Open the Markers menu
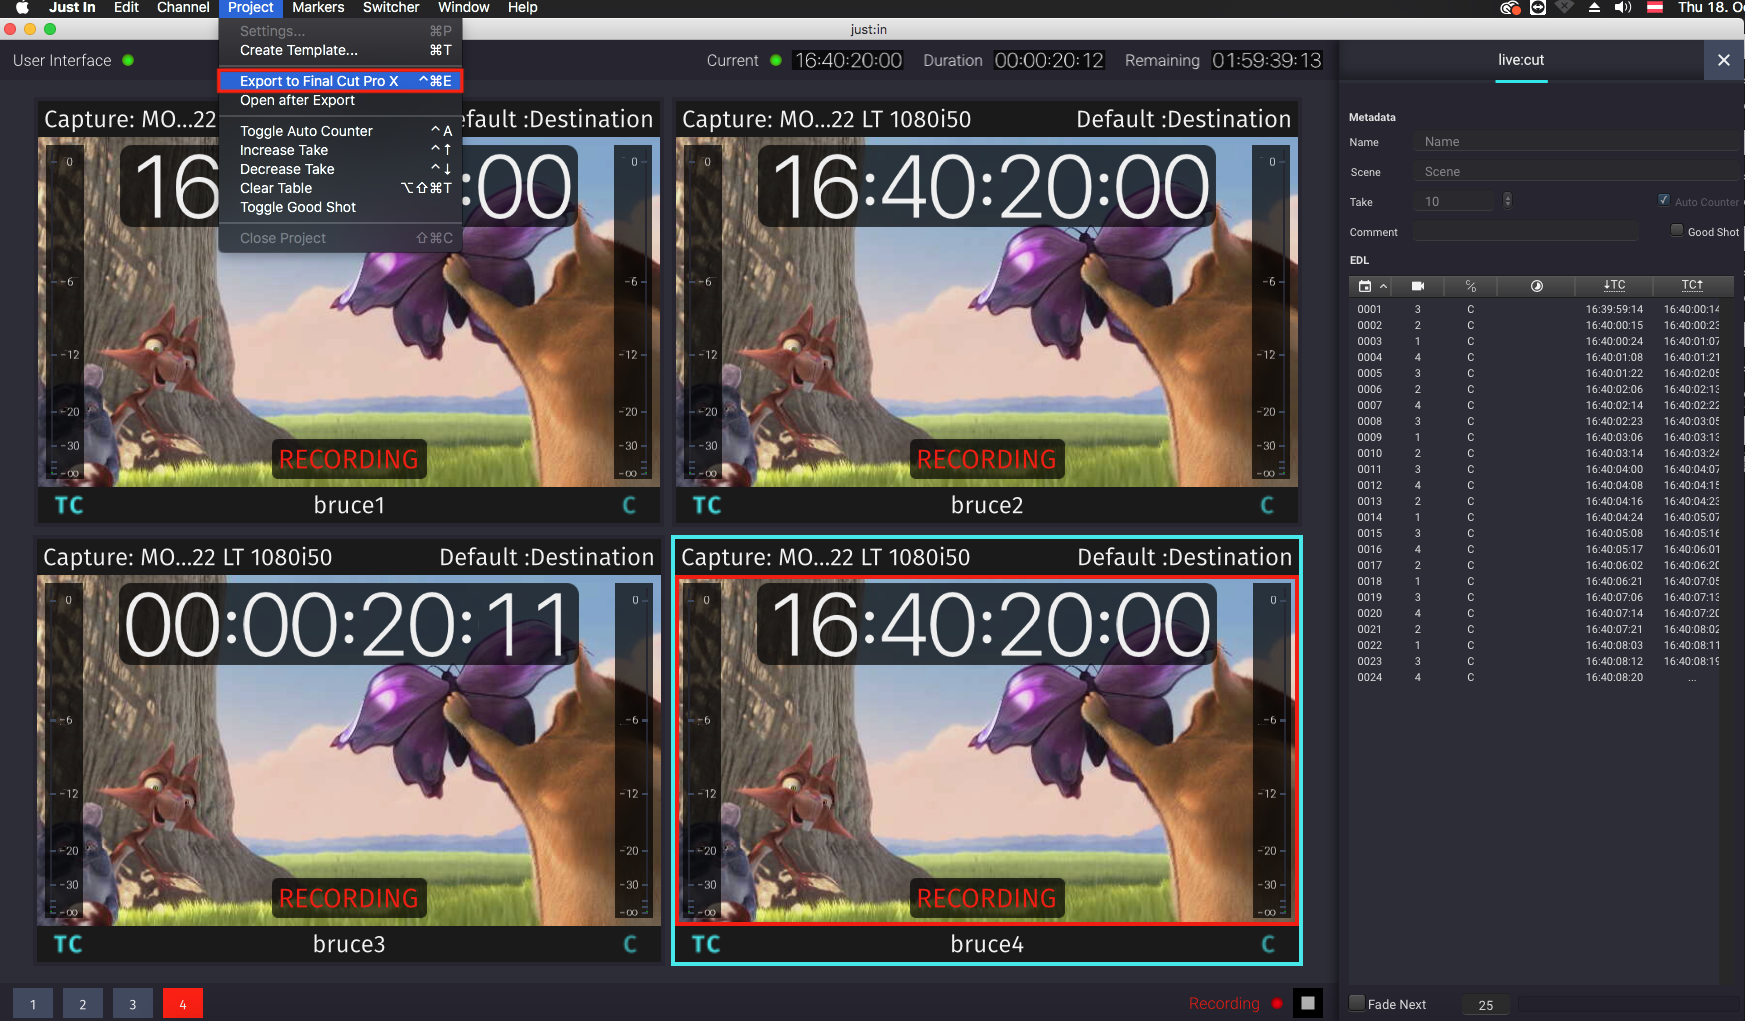The image size is (1745, 1021). 318,8
